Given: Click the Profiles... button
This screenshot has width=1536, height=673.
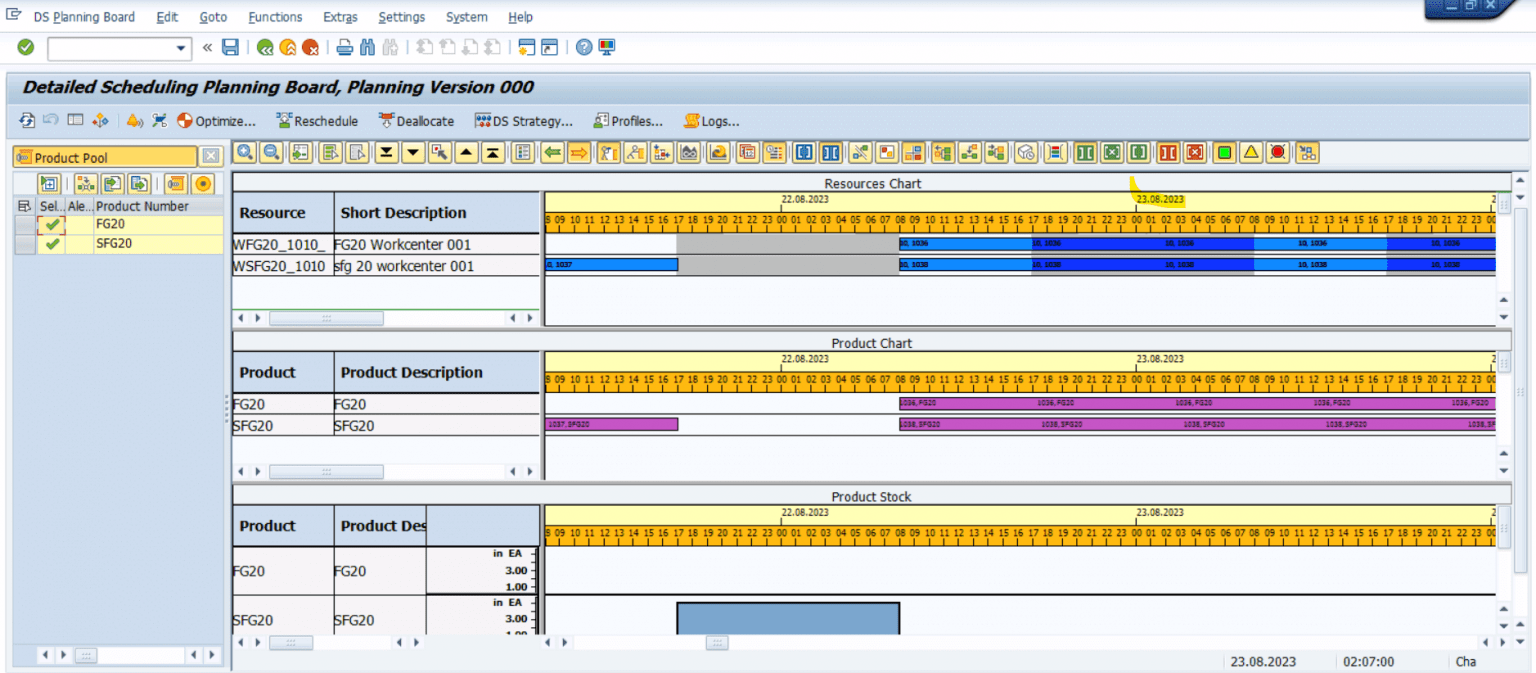Looking at the screenshot, I should coord(628,121).
